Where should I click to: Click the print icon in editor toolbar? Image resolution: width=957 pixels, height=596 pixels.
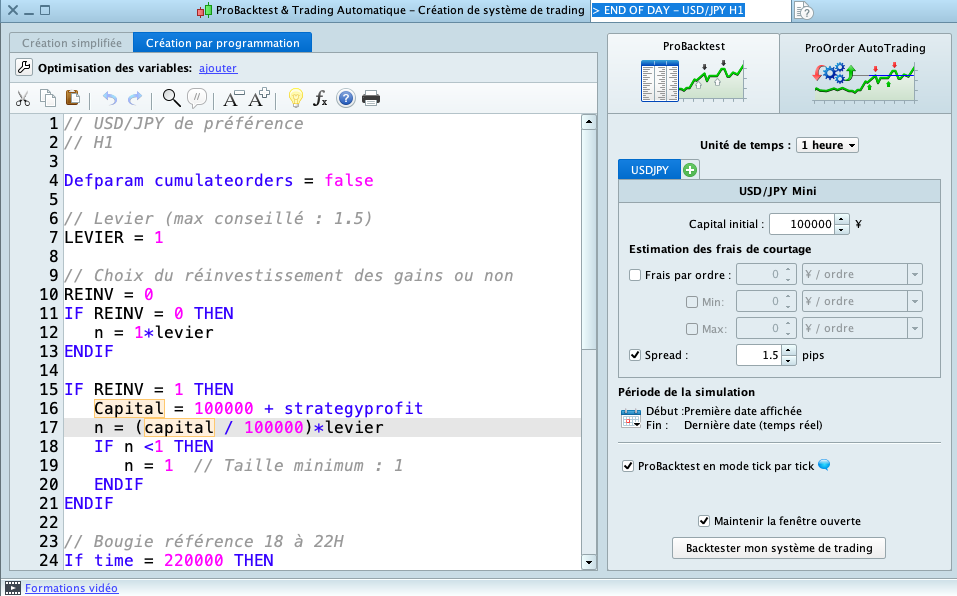[371, 98]
